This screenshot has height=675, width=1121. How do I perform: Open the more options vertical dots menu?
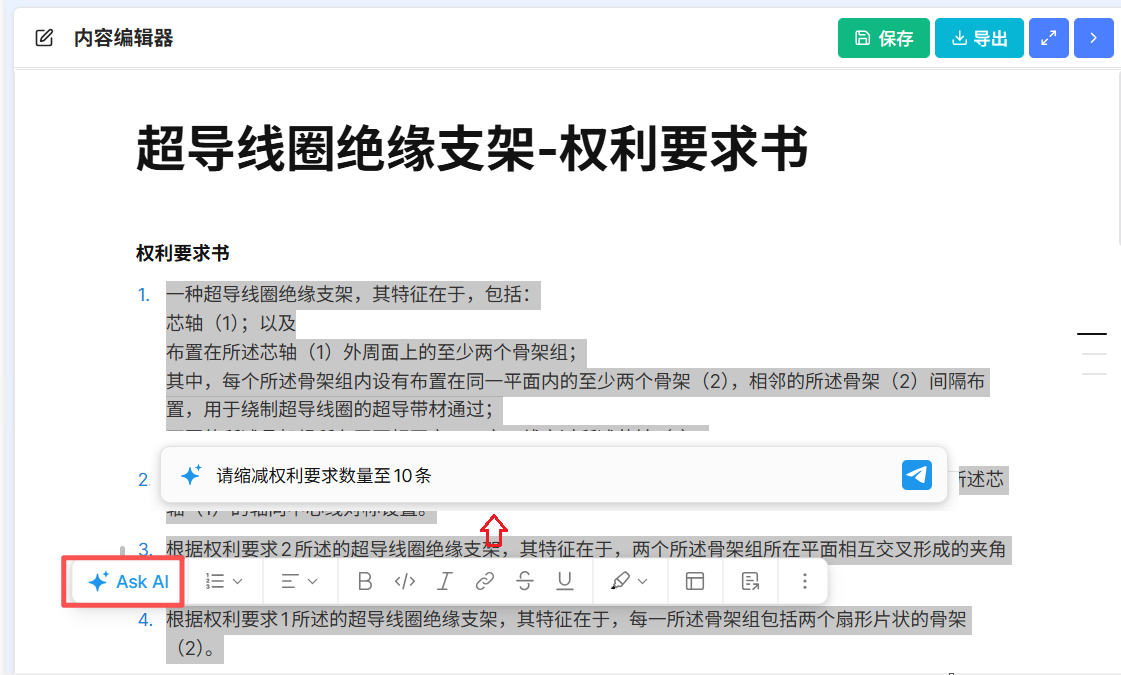tap(805, 581)
